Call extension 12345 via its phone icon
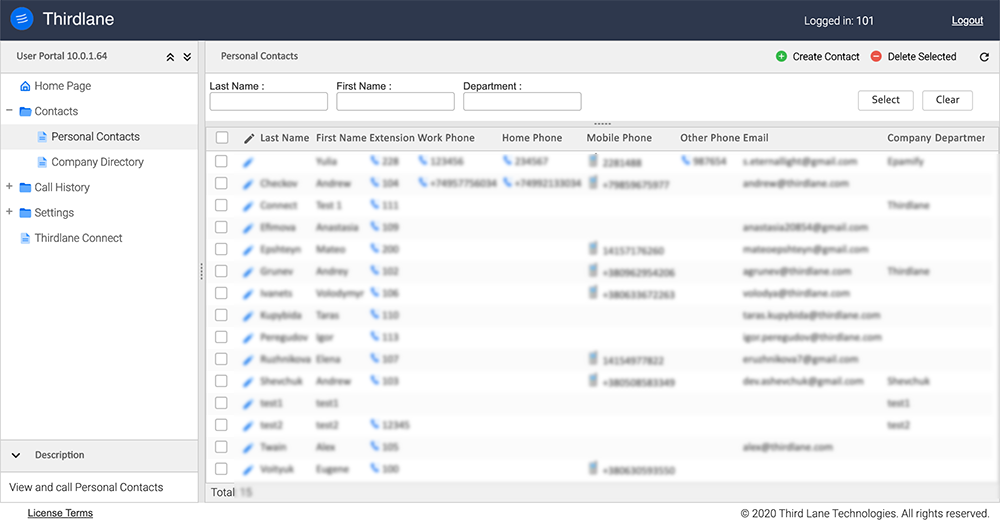The image size is (1000, 524). 374,424
